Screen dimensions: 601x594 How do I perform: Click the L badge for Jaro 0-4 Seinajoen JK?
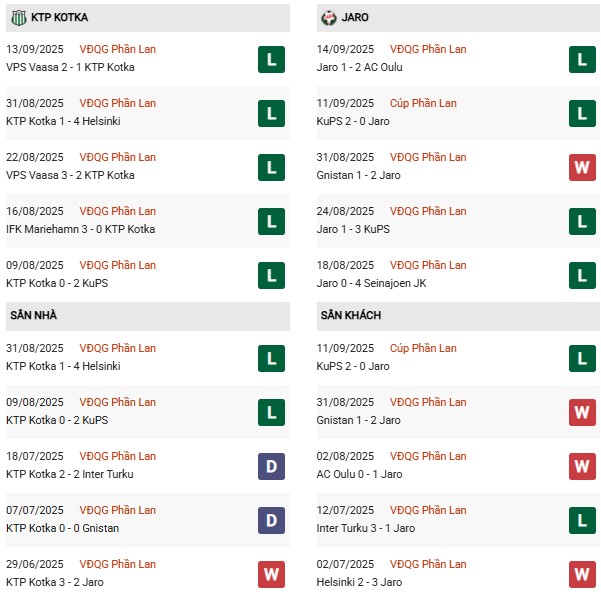coord(582,276)
